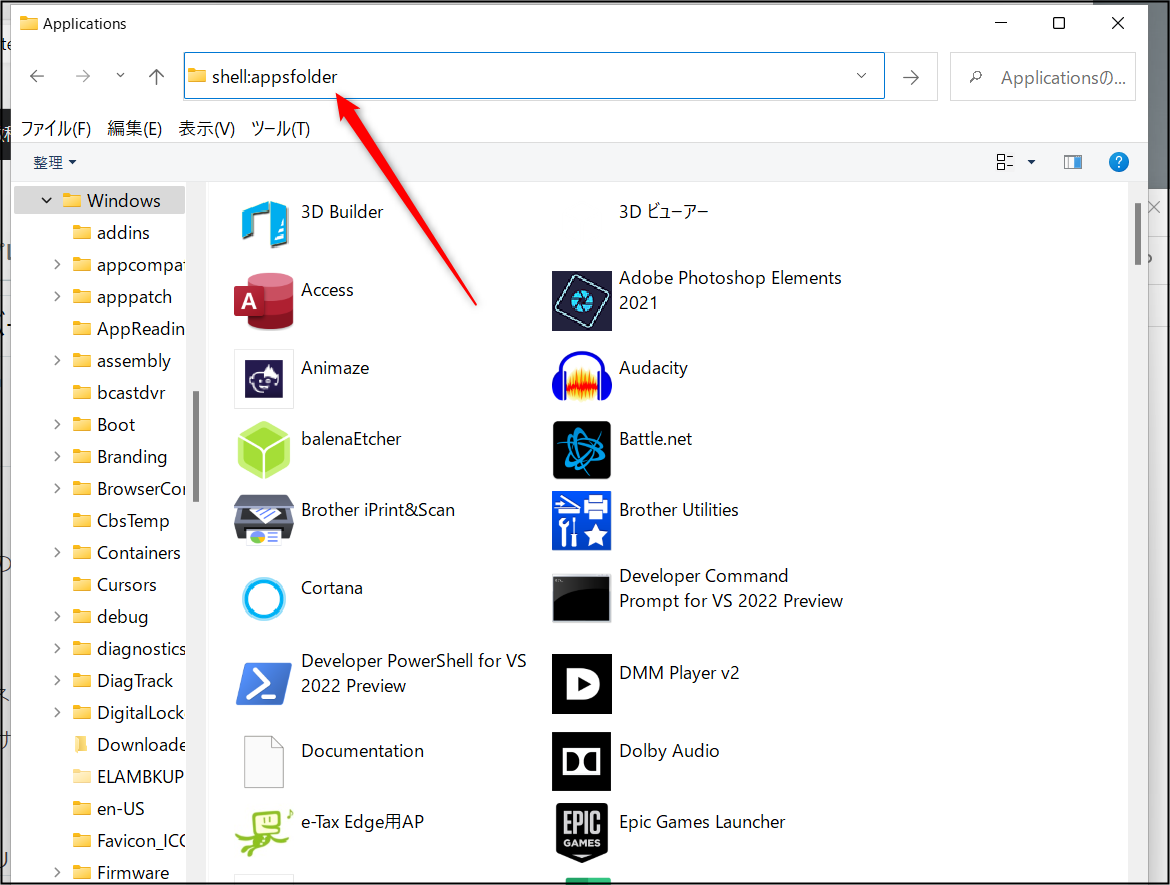Image resolution: width=1170 pixels, height=885 pixels.
Task: Open the address bar history dropdown
Action: click(x=861, y=75)
